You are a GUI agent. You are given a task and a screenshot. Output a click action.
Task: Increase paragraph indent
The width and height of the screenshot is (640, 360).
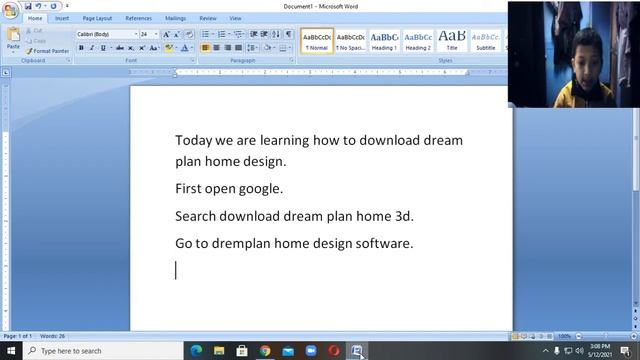[264, 34]
